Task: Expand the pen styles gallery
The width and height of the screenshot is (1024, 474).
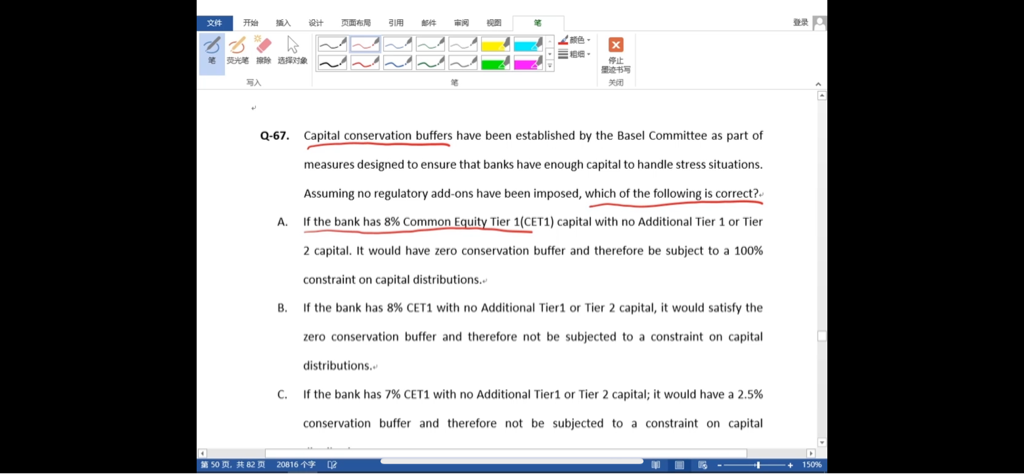Action: click(x=549, y=66)
